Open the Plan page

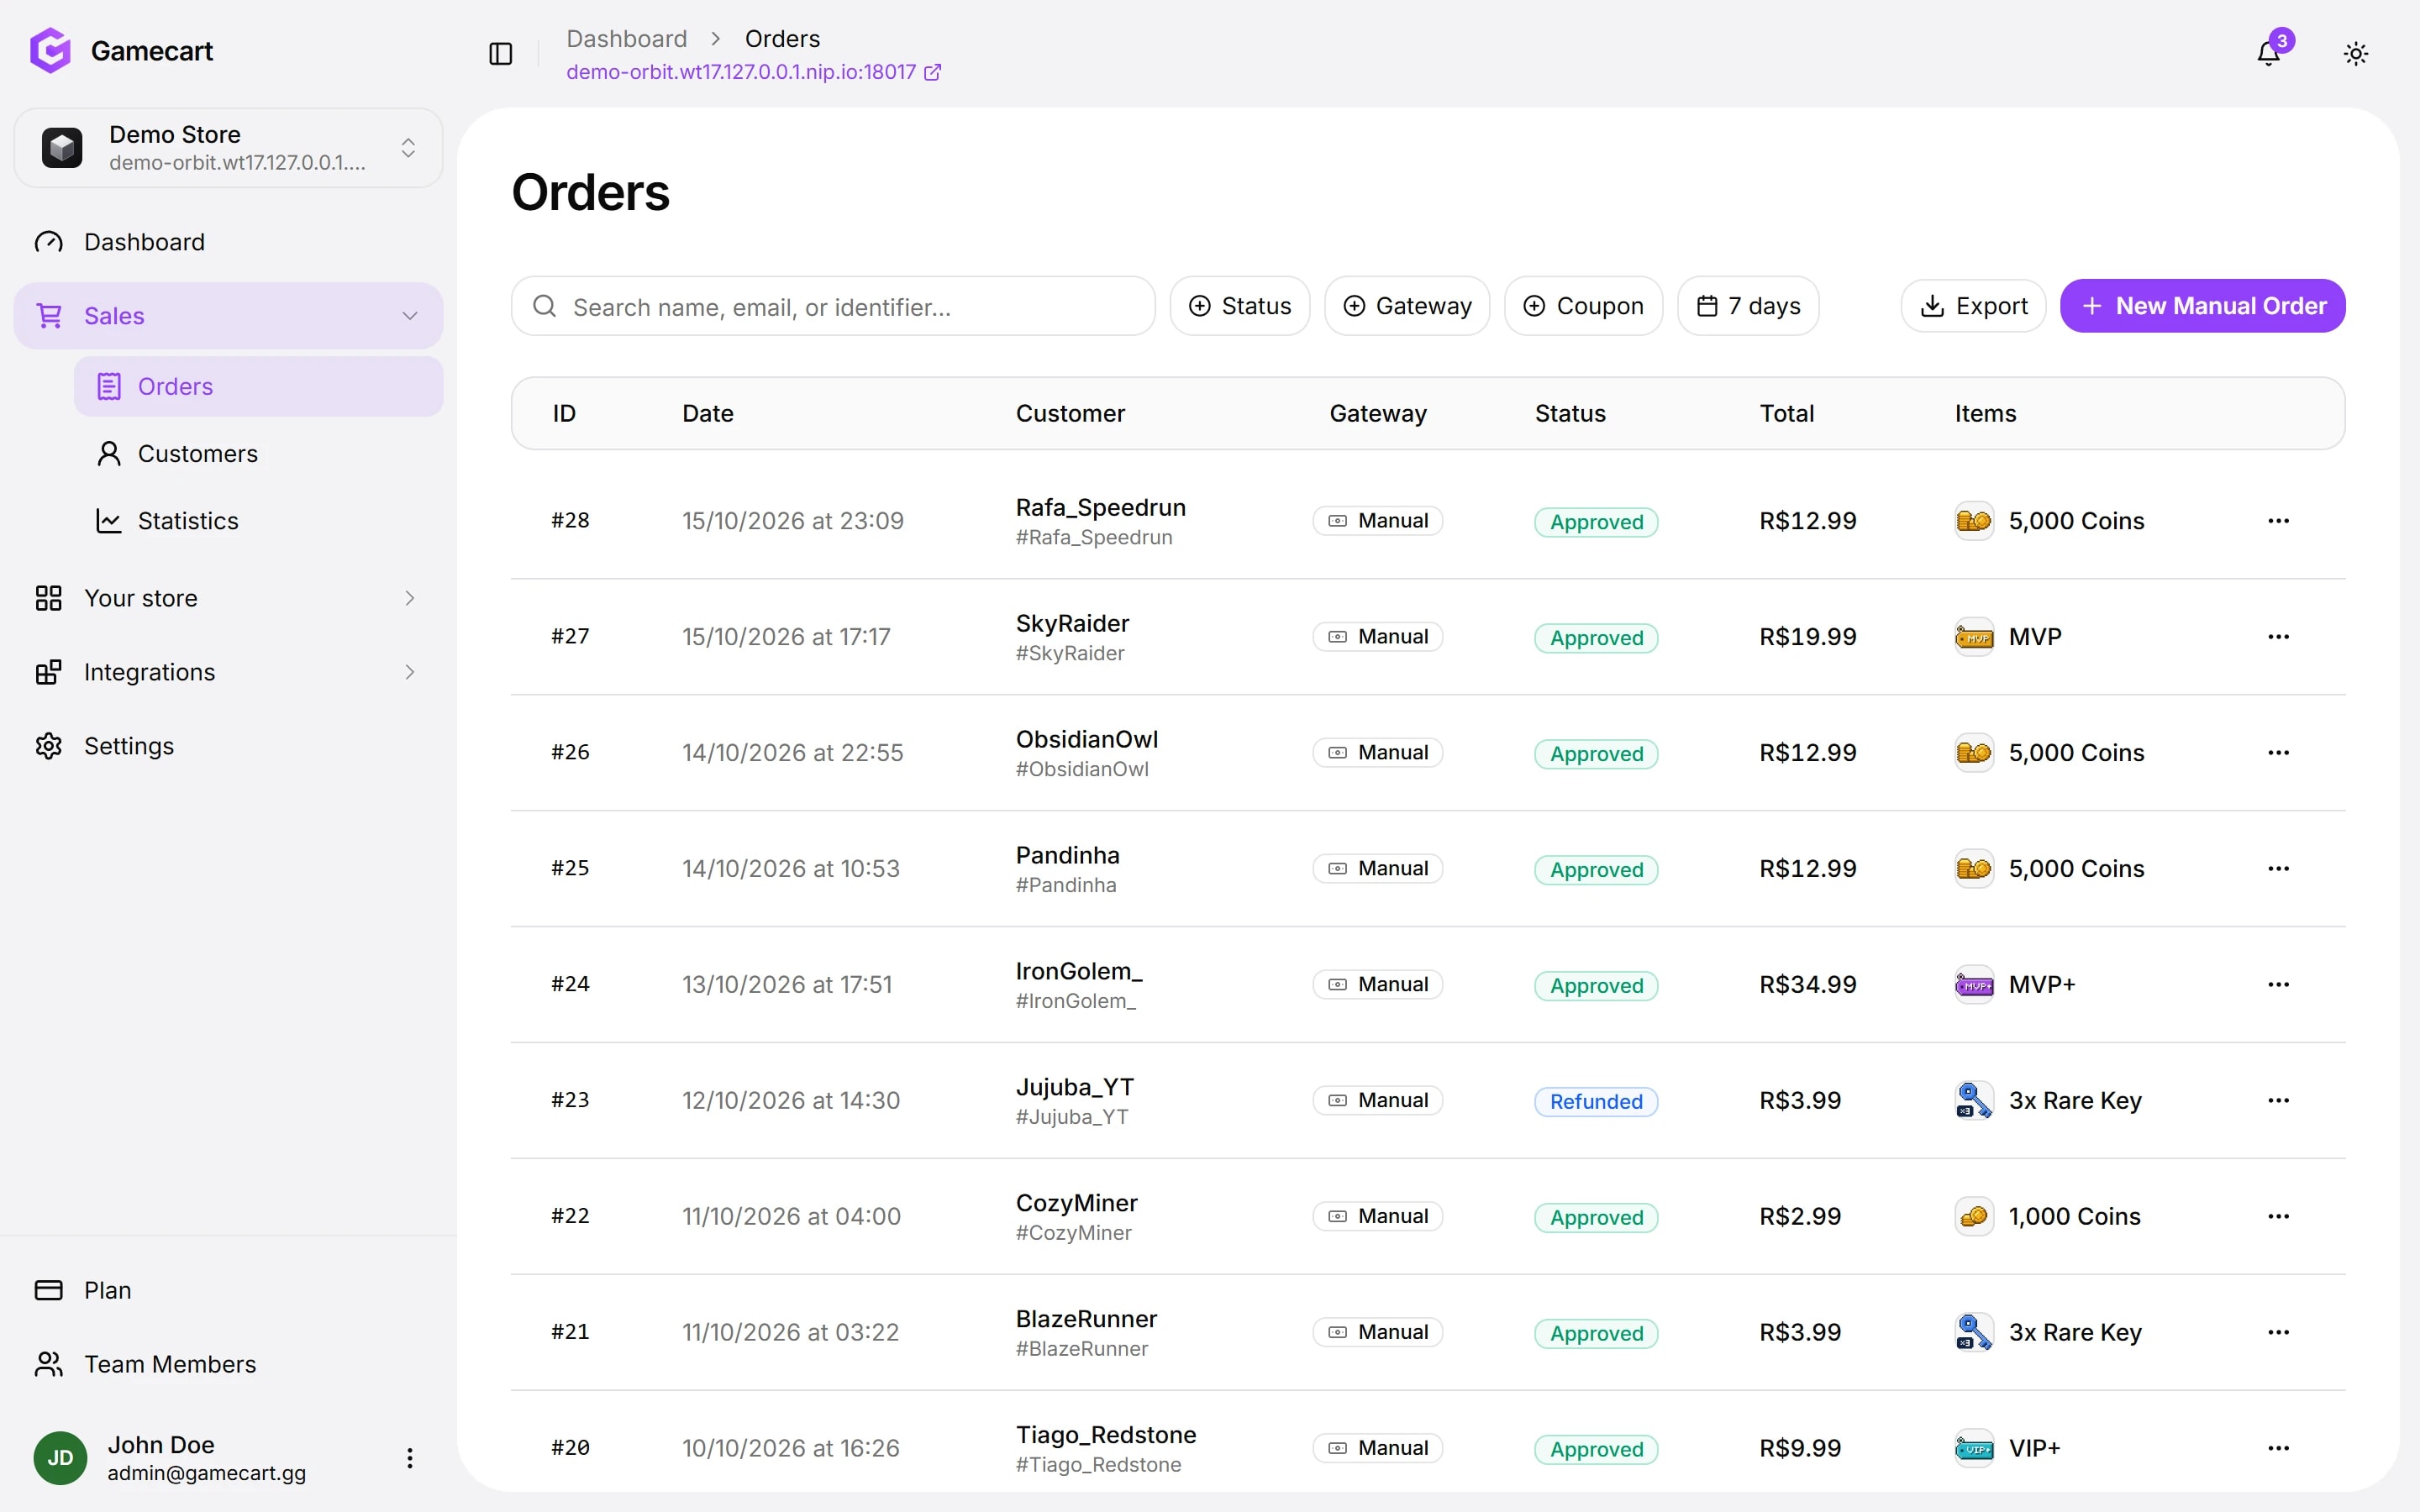(228, 1290)
